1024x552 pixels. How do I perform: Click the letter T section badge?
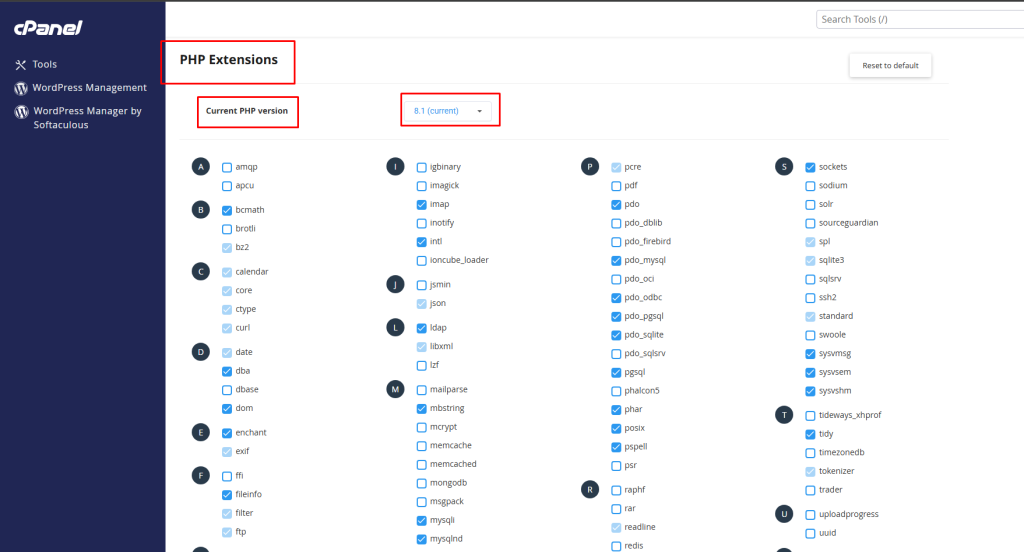pos(784,415)
